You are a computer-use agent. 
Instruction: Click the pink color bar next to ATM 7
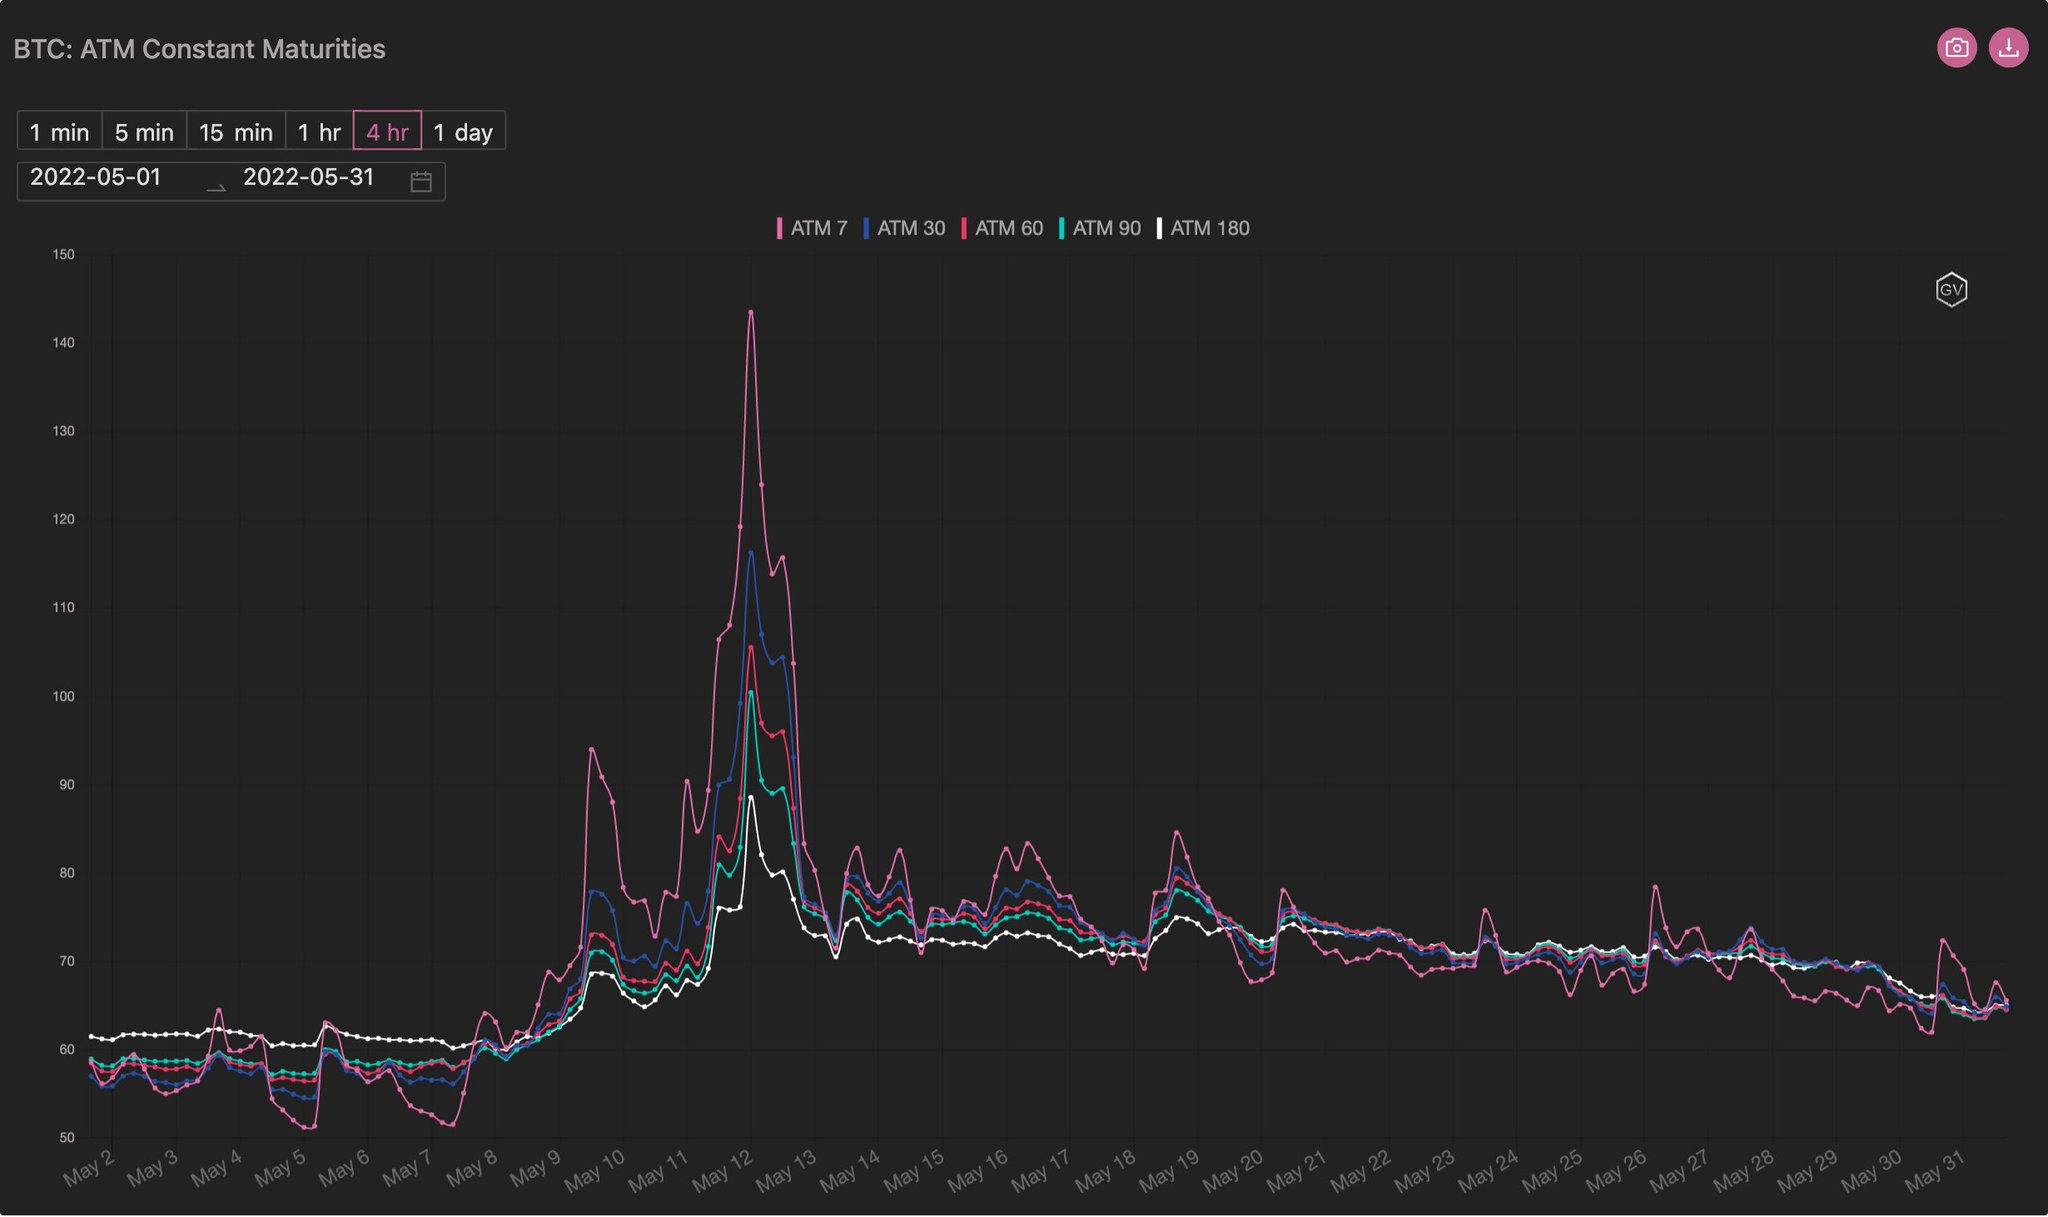click(x=779, y=228)
